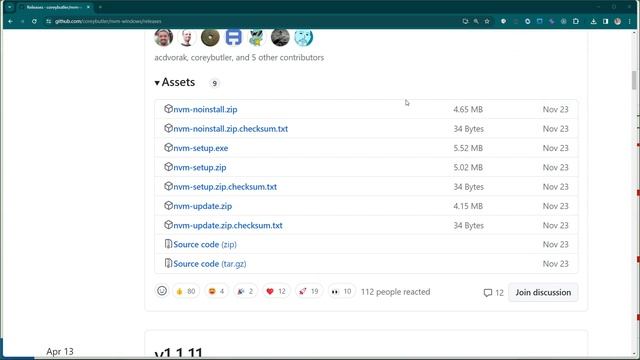Viewport: 640px width, 360px height.
Task: Open the Chrome profile avatar
Action: click(618, 21)
